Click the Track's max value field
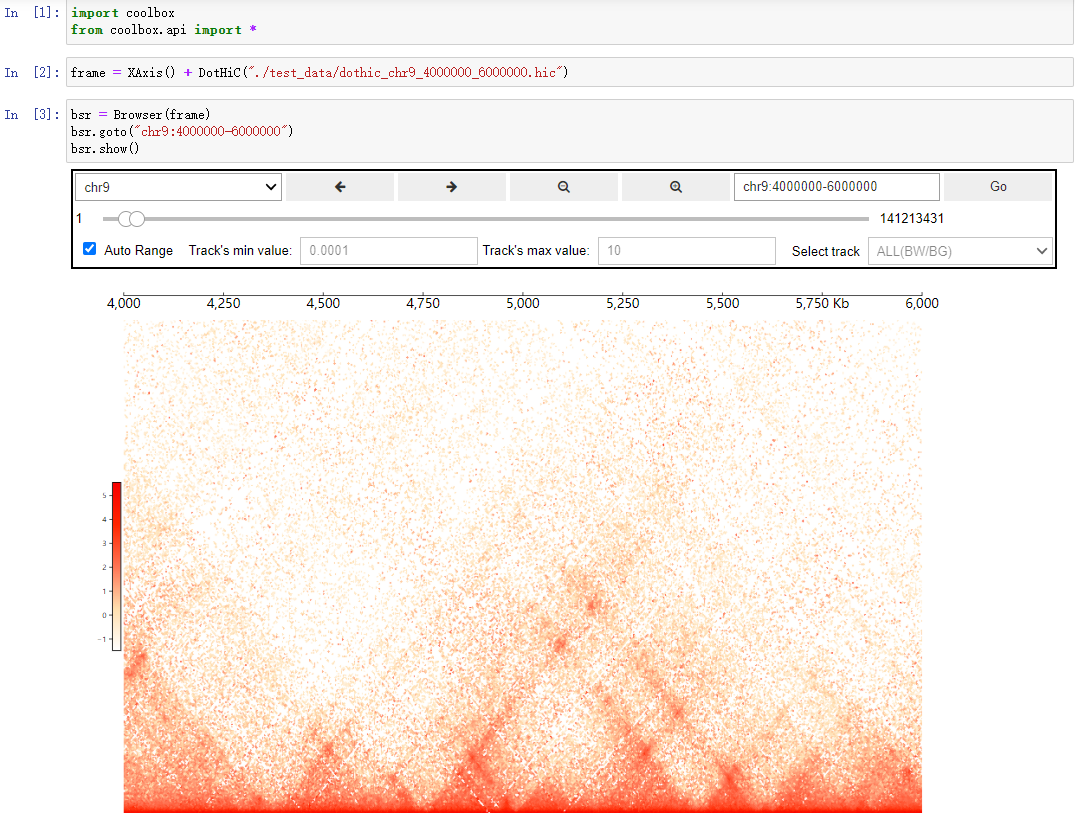The width and height of the screenshot is (1075, 820). tap(686, 251)
